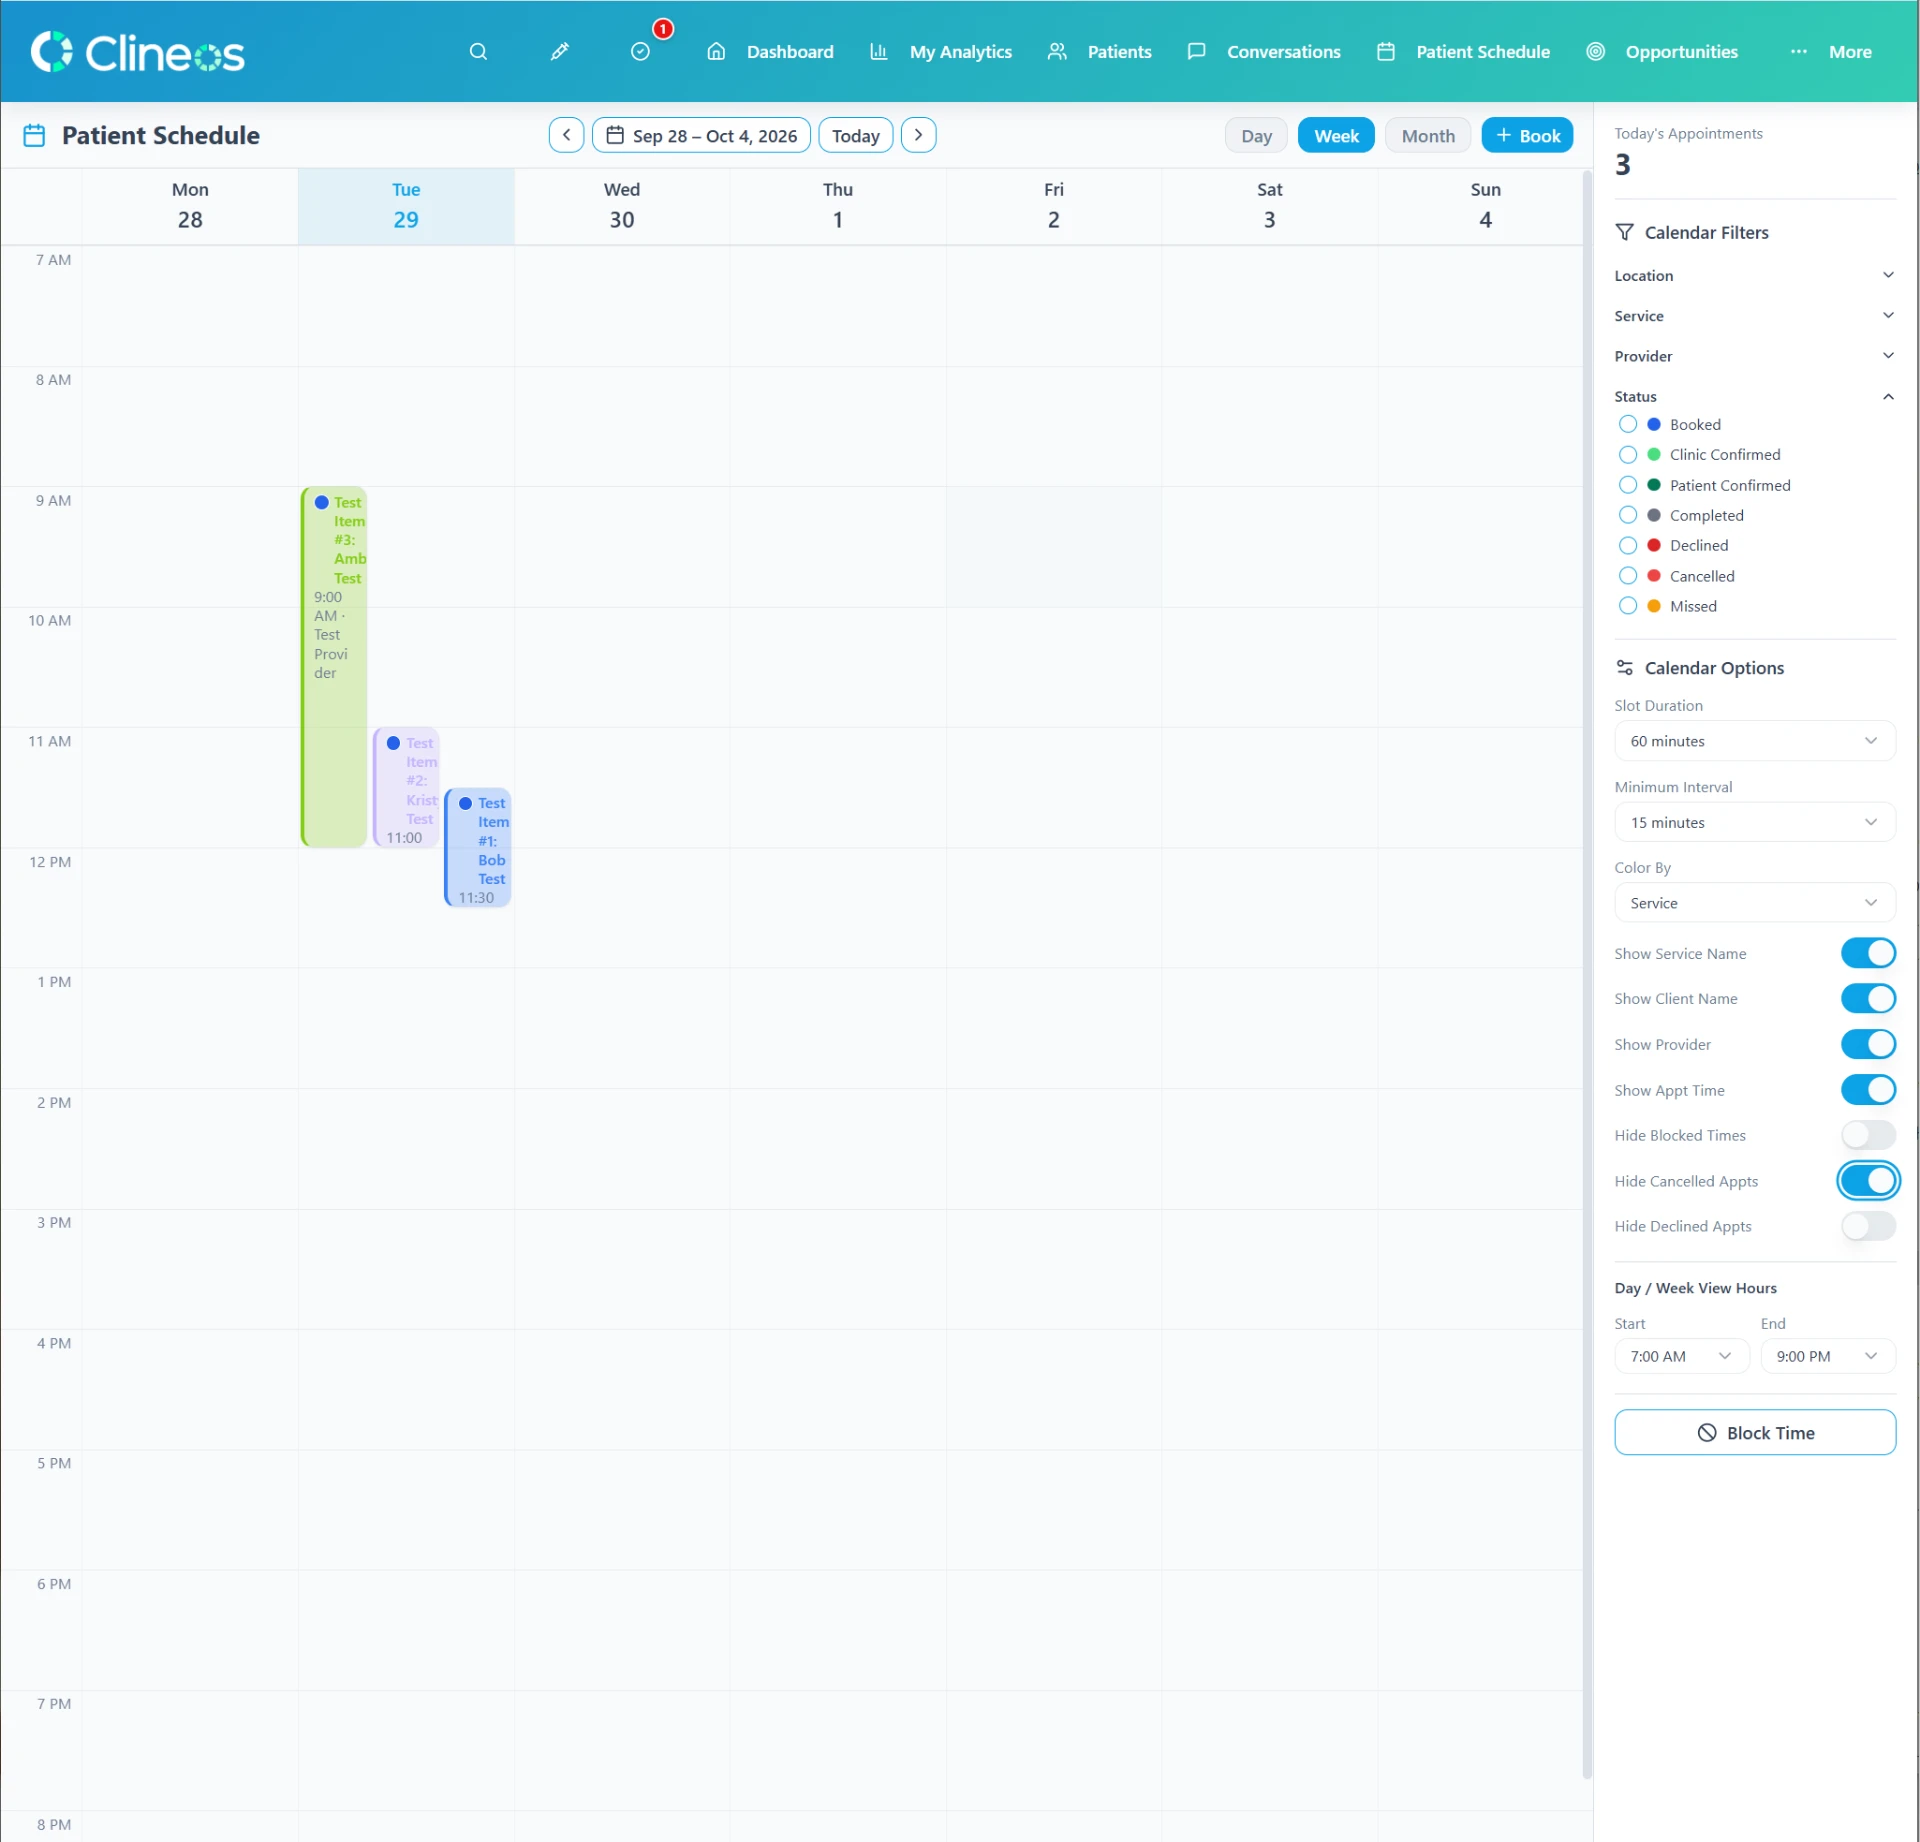Click the Book button
Image resolution: width=1920 pixels, height=1842 pixels.
coord(1527,135)
